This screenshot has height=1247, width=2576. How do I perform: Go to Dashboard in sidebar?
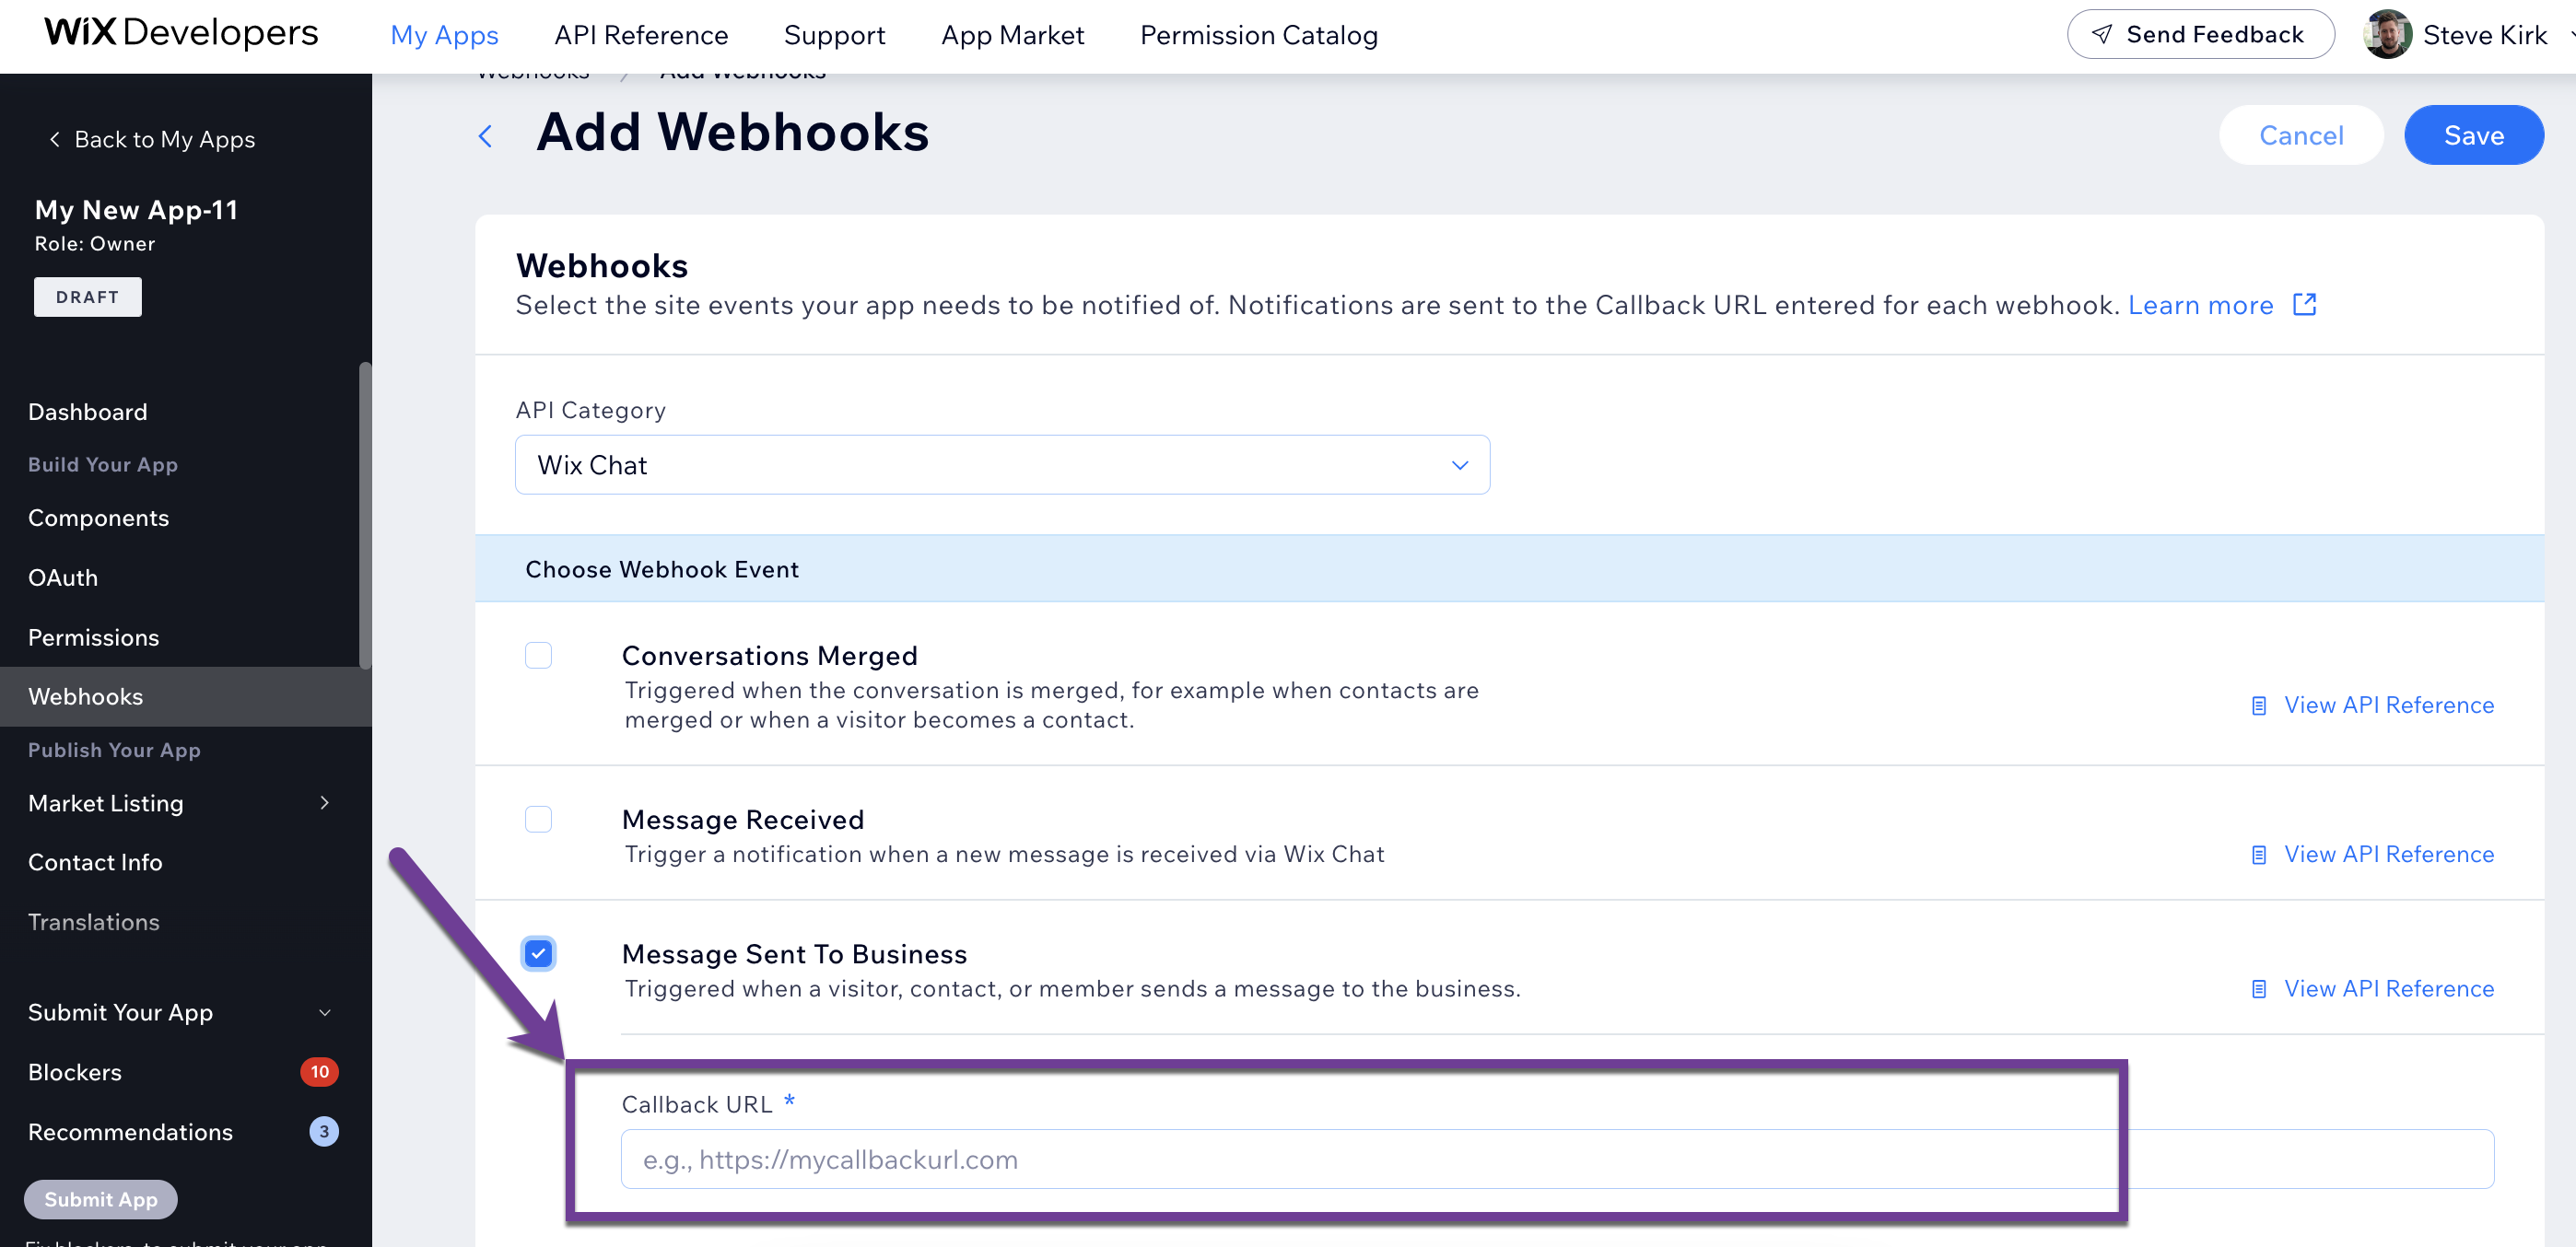coord(88,412)
